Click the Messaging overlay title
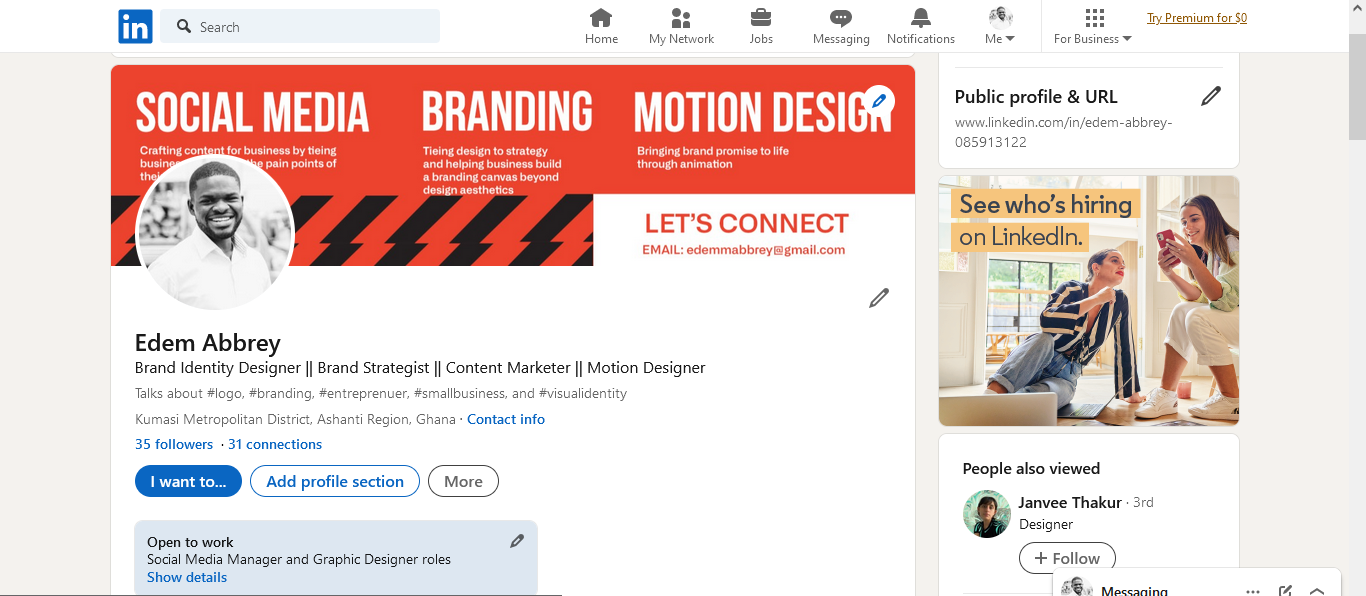1366x596 pixels. pyautogui.click(x=1134, y=590)
